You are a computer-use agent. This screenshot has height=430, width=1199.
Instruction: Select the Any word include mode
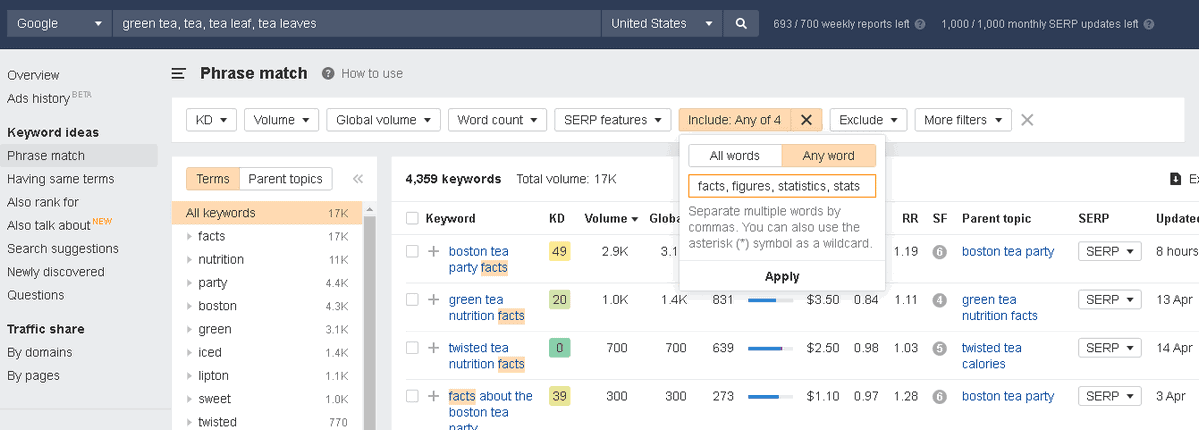[x=828, y=156]
